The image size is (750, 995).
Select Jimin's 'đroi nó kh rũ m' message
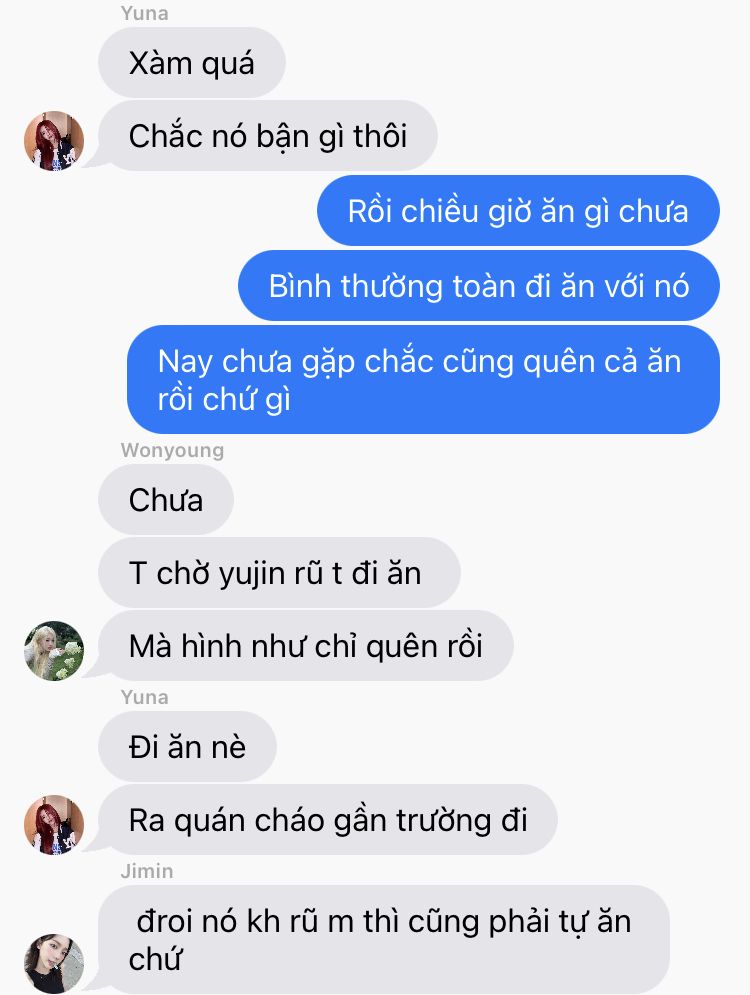[x=384, y=939]
